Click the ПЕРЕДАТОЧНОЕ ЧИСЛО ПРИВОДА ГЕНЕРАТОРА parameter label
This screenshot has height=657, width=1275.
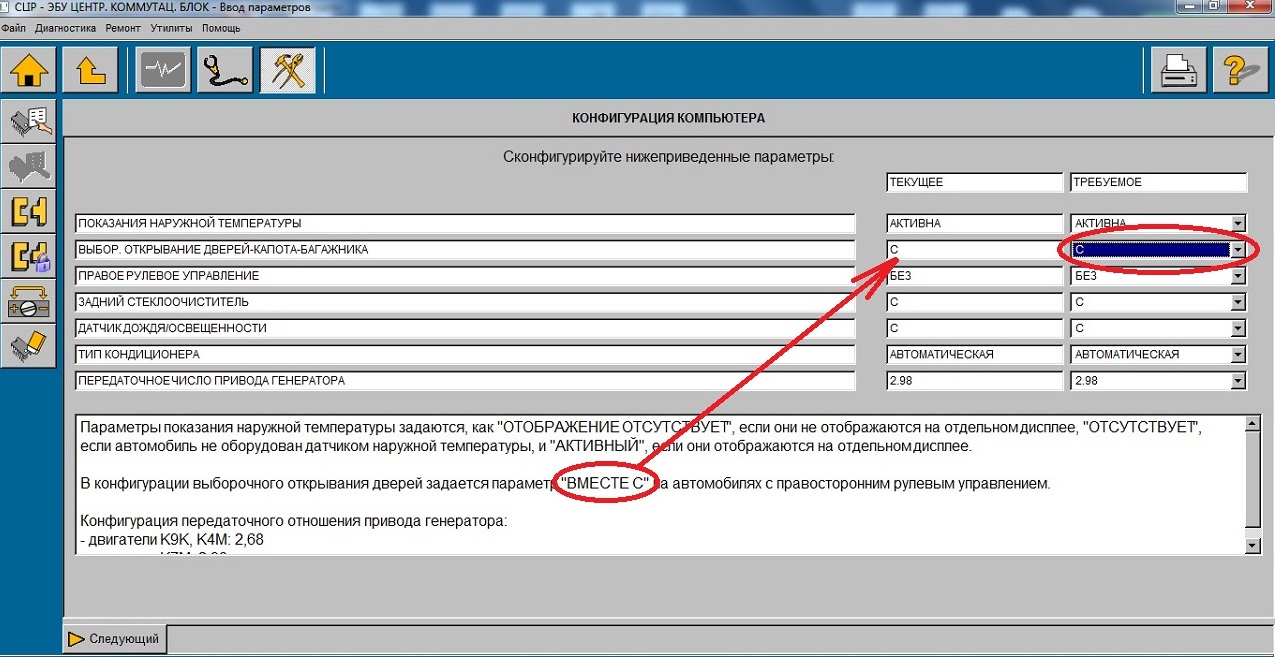[465, 381]
